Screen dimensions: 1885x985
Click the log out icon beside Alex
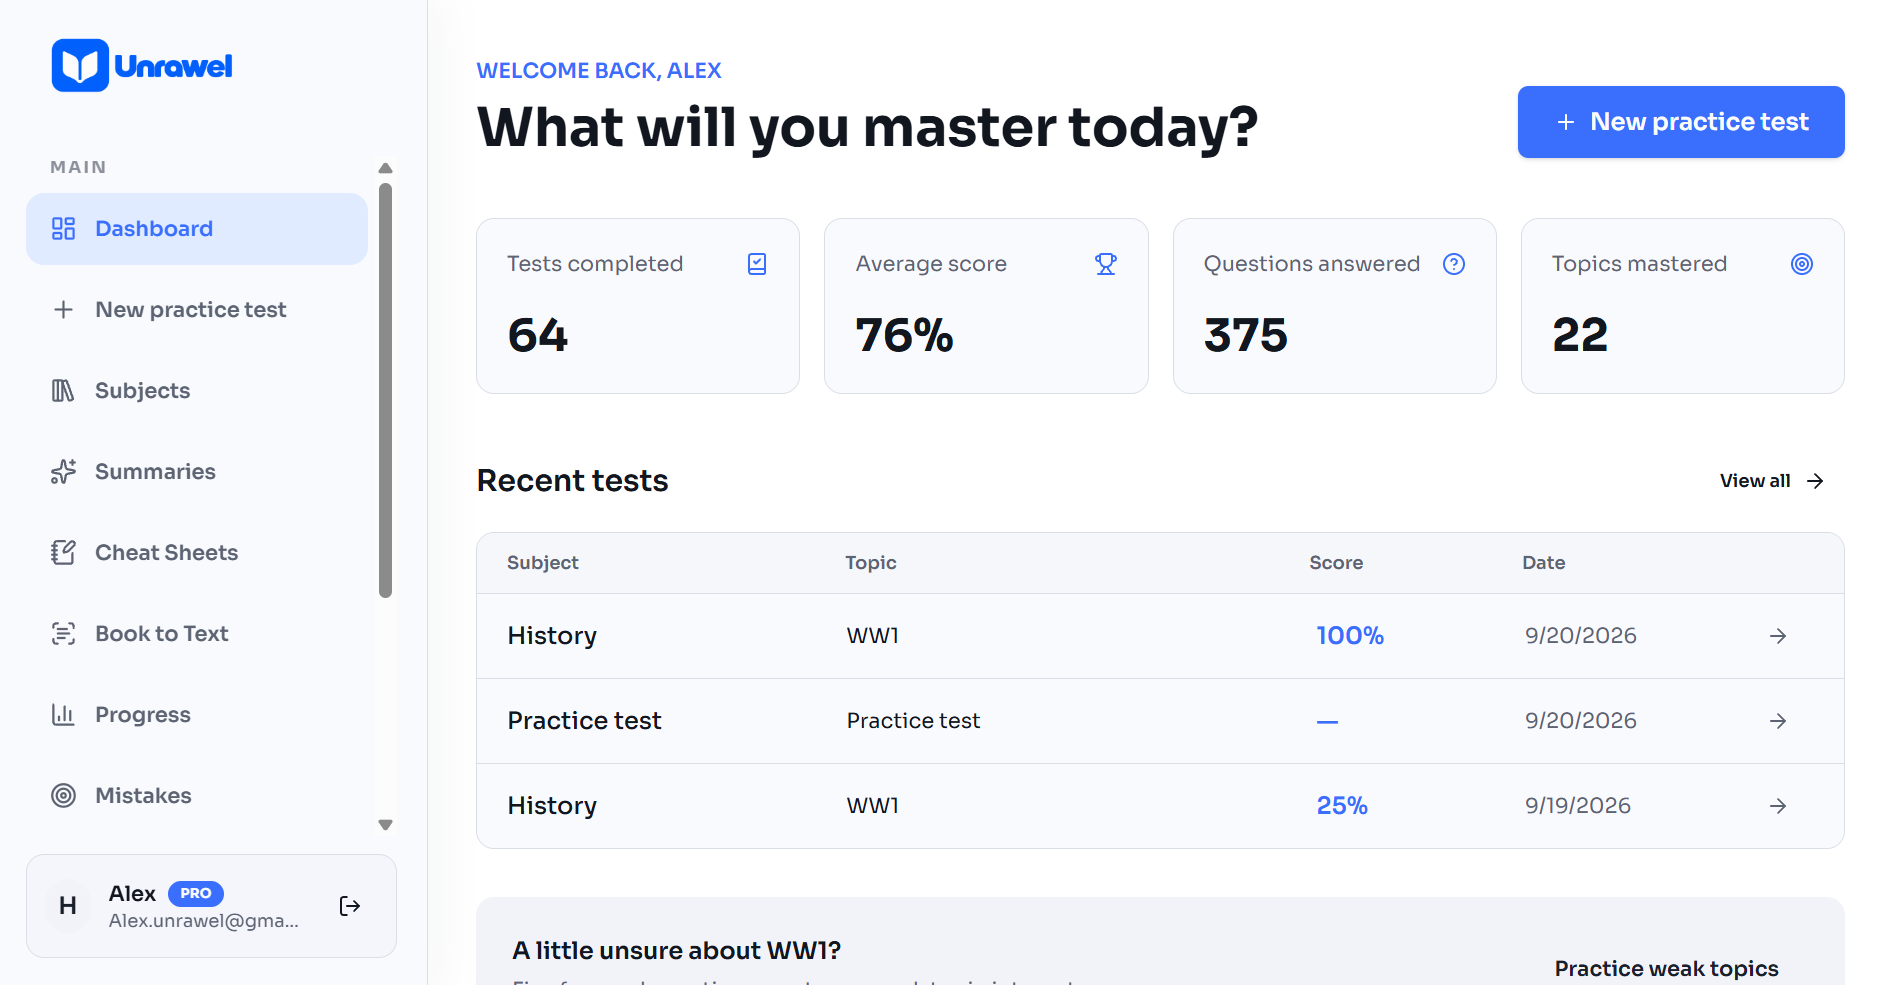coord(350,906)
